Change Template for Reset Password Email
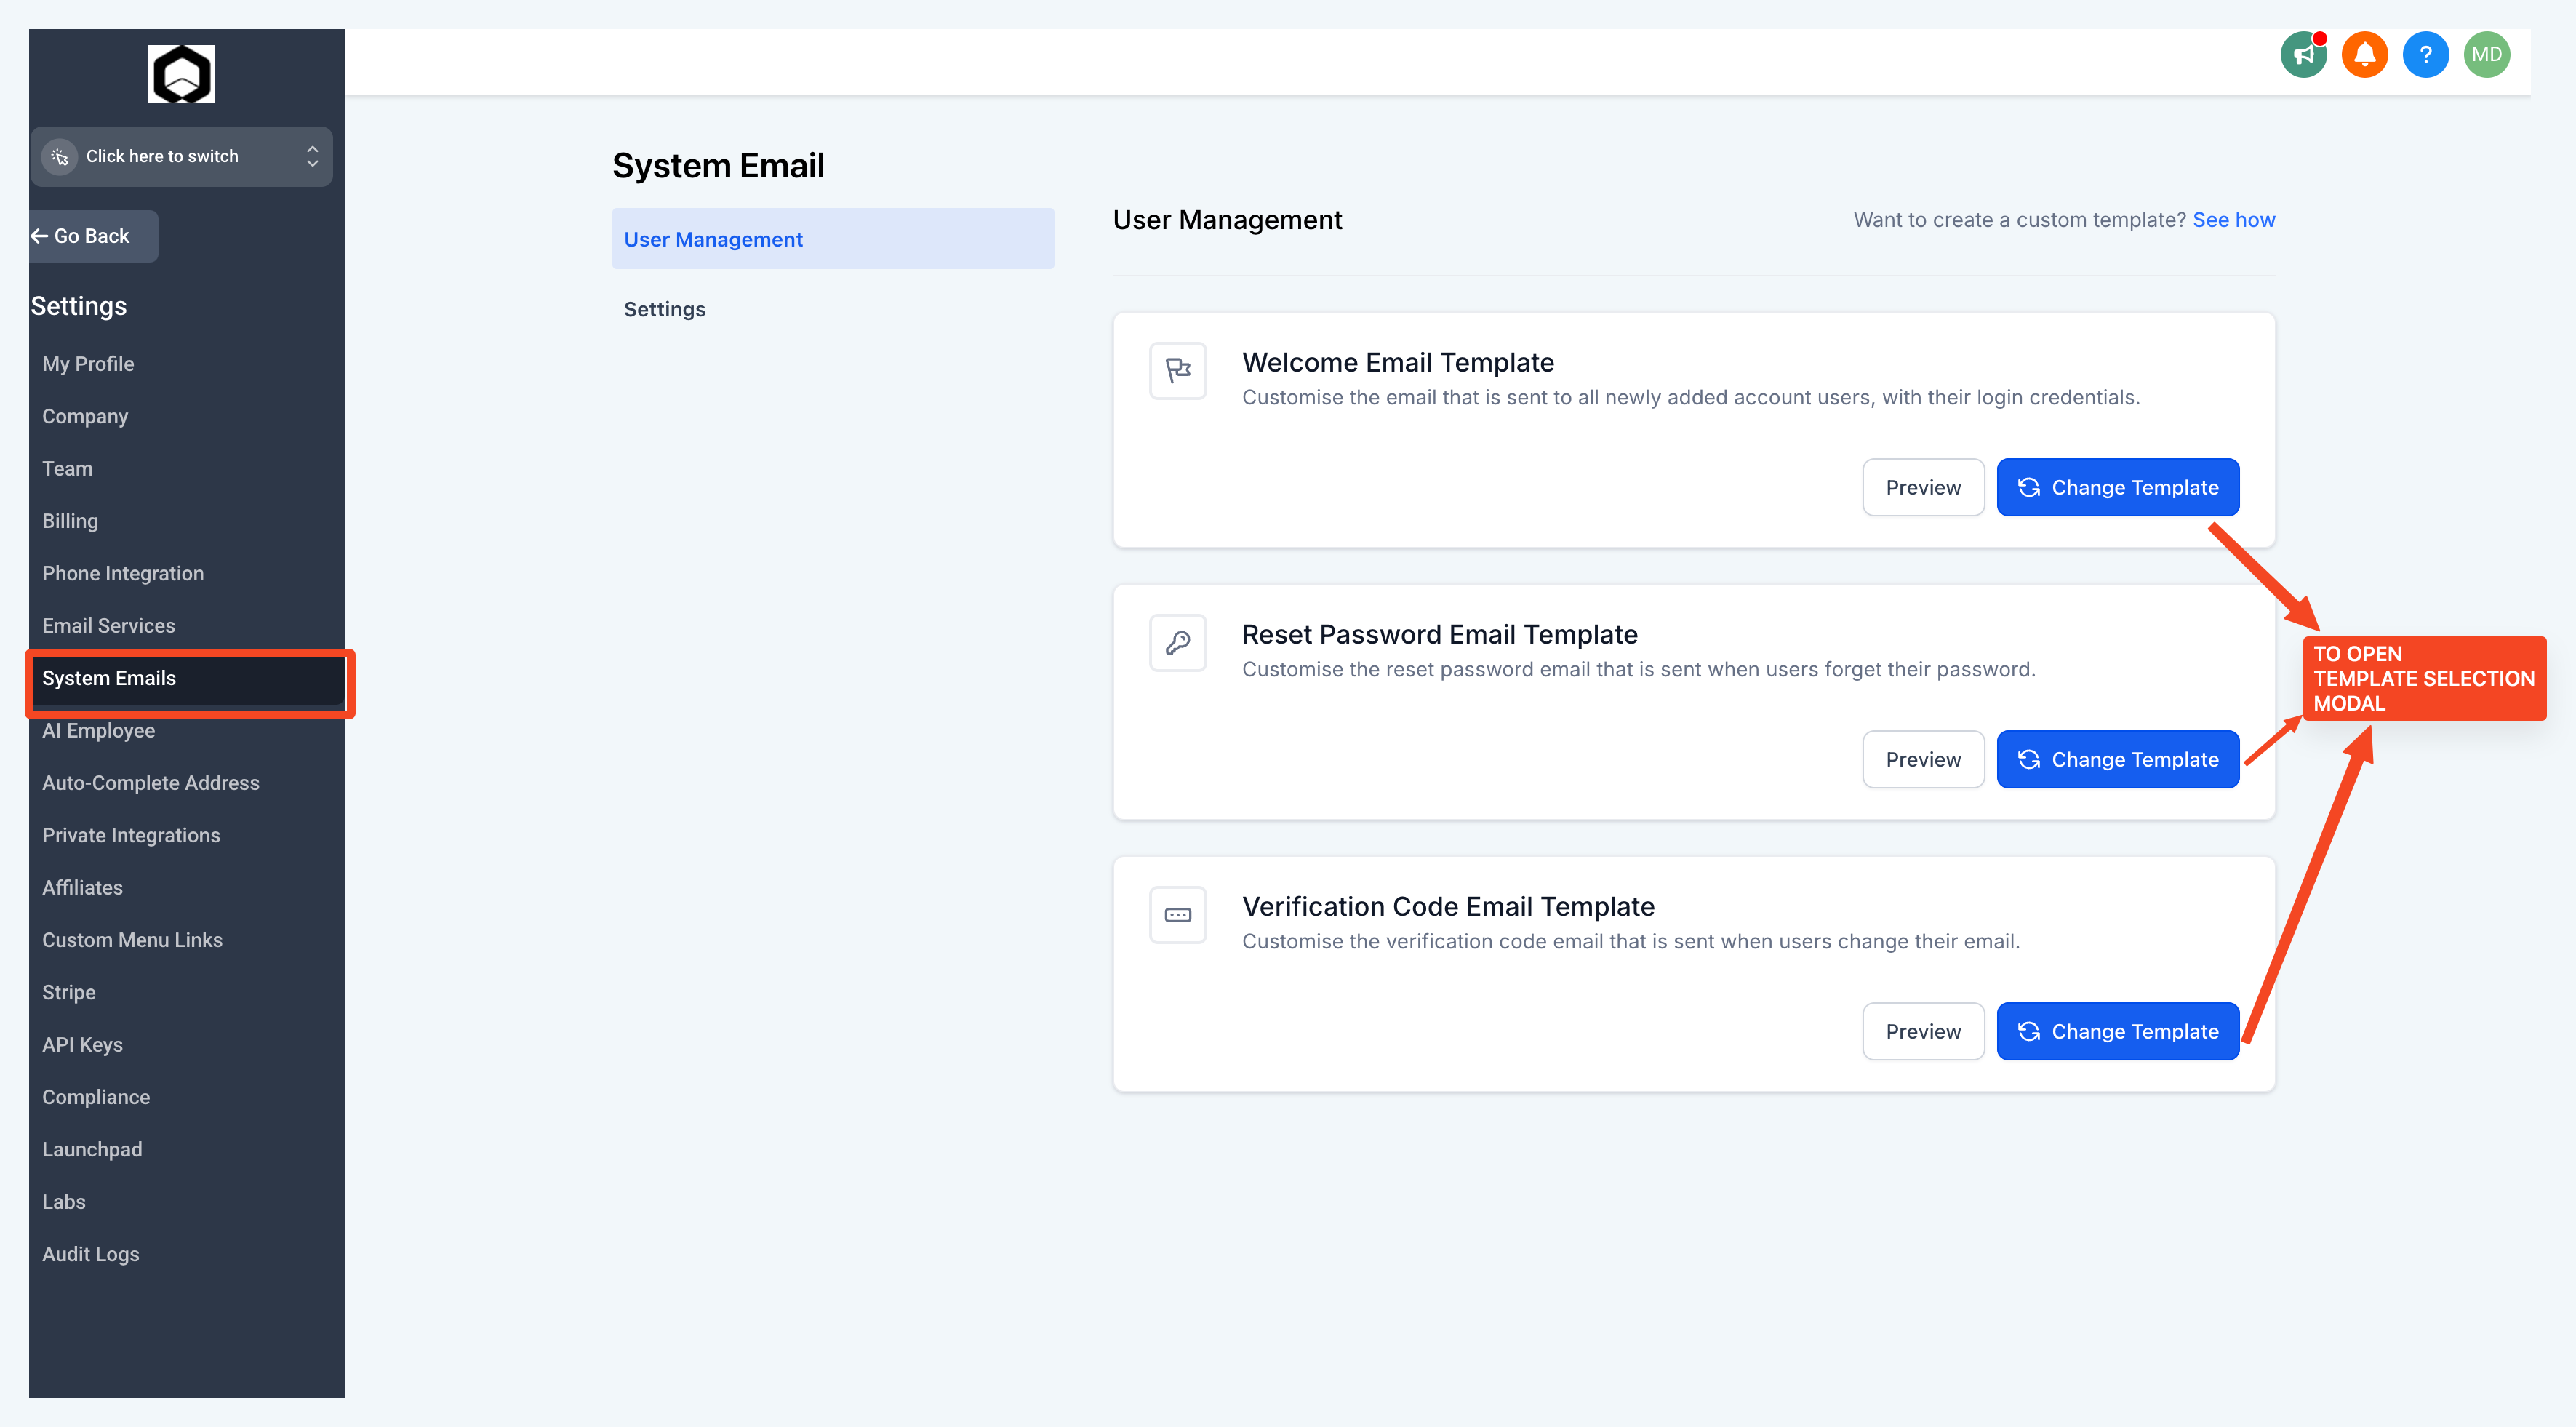This screenshot has width=2576, height=1427. pos(2117,760)
